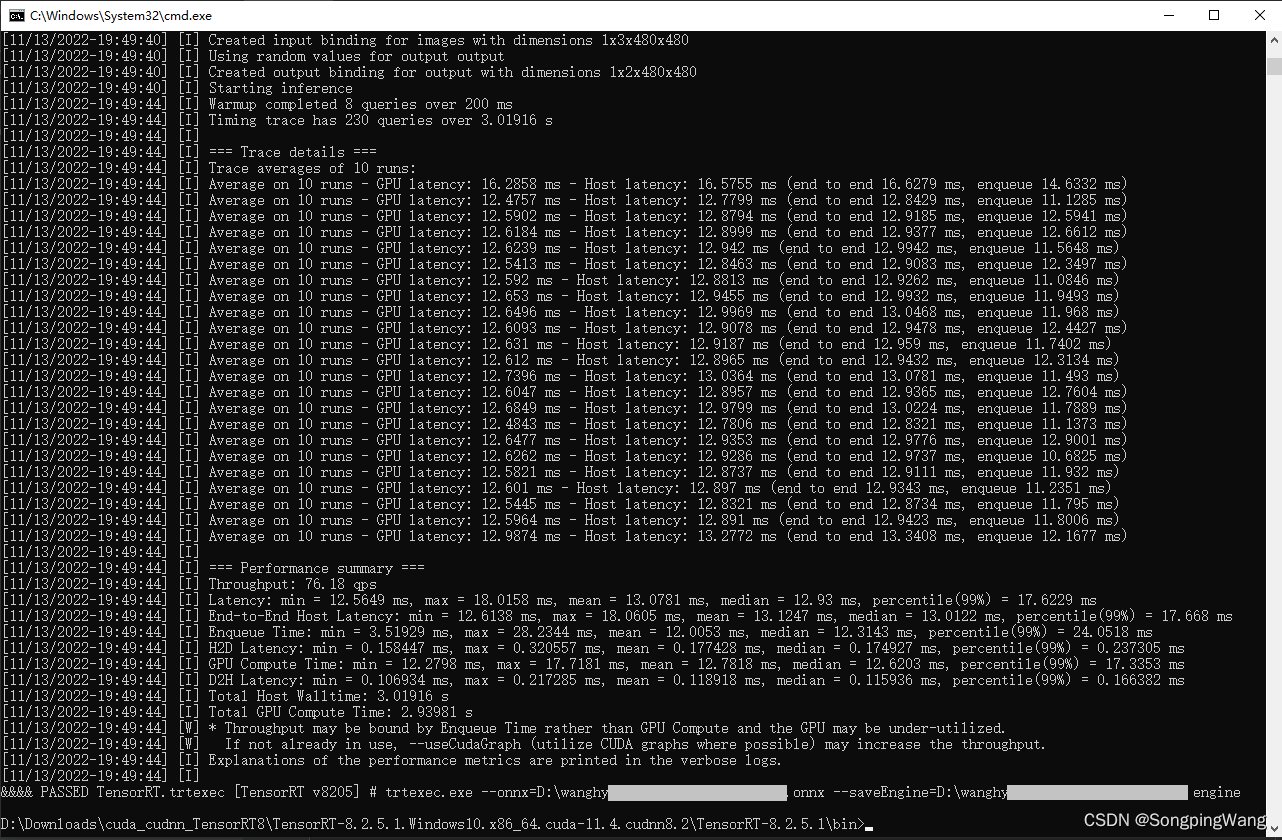
Task: Click the H2D Latency line
Action: pyautogui.click(x=450, y=647)
